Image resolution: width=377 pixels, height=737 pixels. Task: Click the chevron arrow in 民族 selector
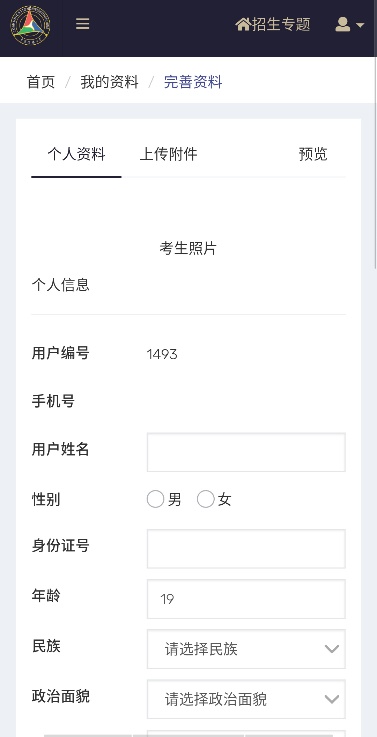click(x=332, y=649)
